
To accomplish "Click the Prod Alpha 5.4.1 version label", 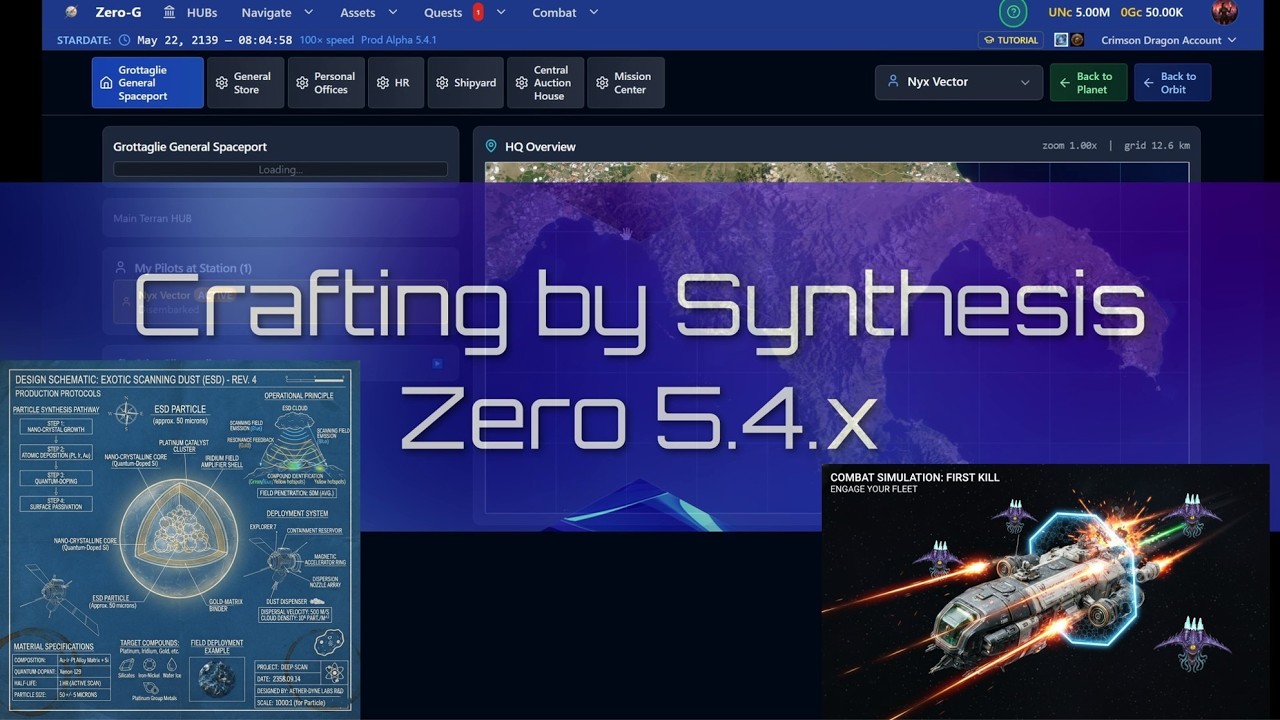I will pyautogui.click(x=397, y=40).
